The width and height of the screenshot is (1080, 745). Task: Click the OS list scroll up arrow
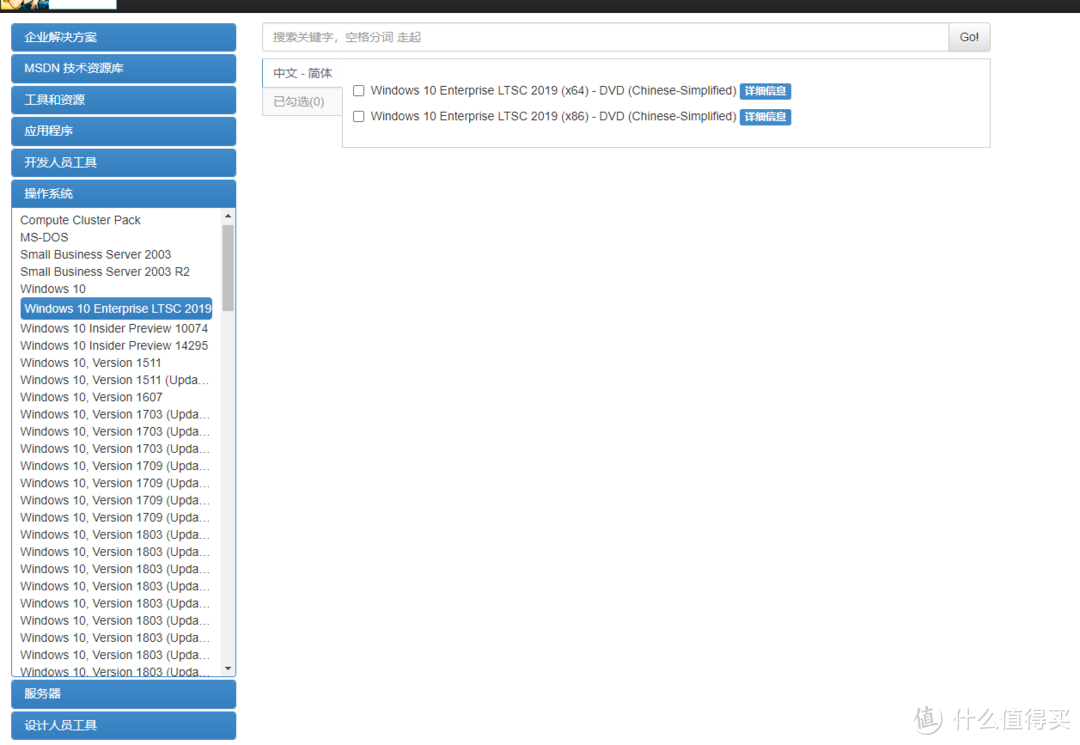(x=228, y=216)
